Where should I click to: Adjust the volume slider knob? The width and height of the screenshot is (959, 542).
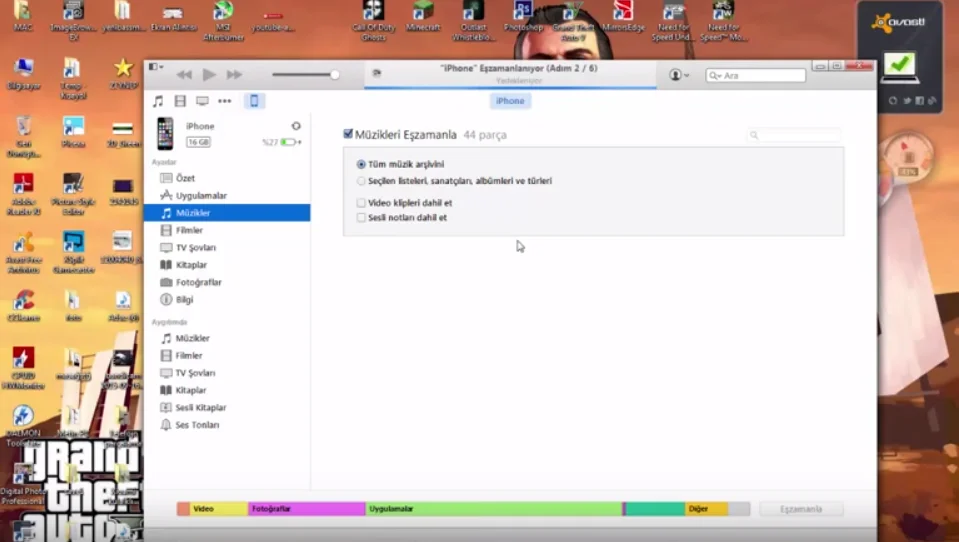coord(335,75)
